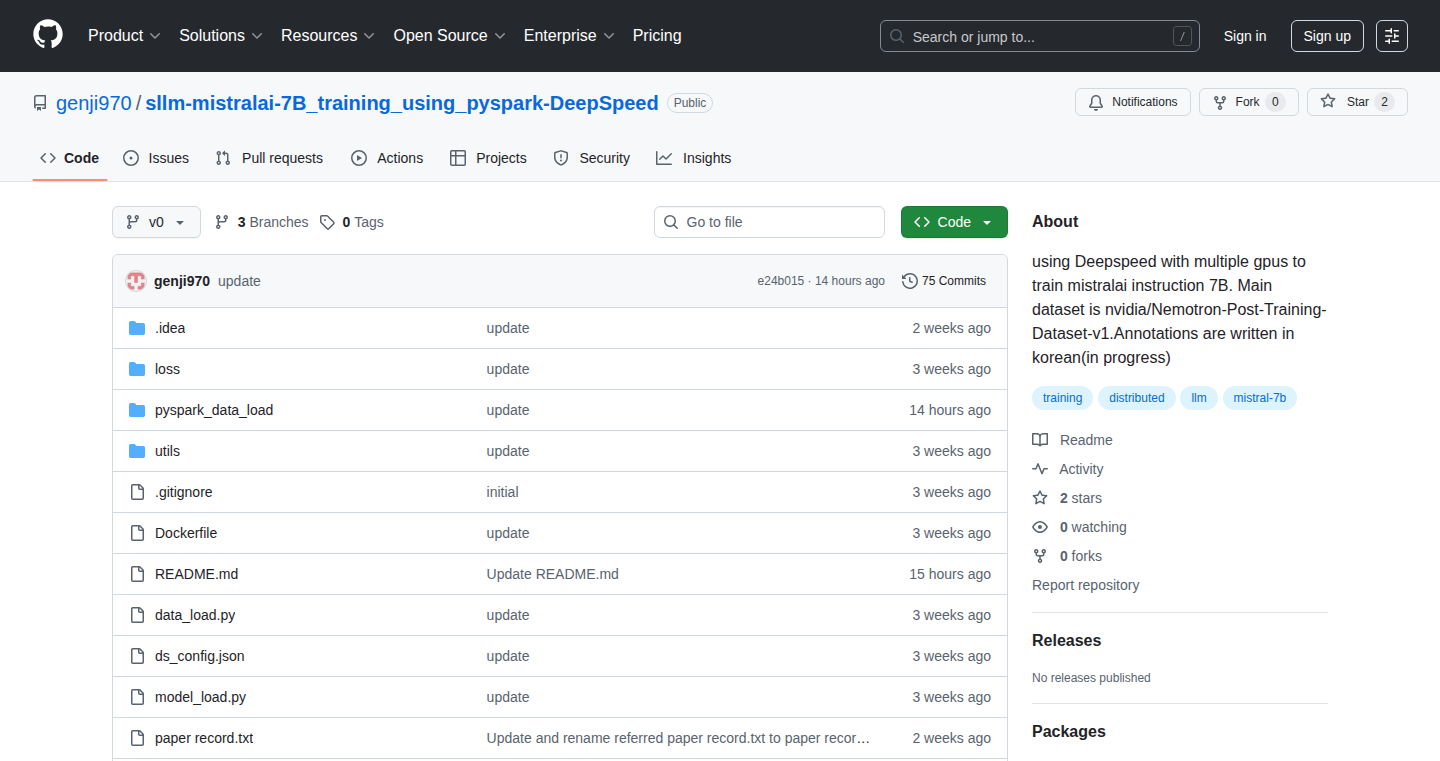Switch to the Issues tab
Image resolution: width=1440 pixels, height=761 pixels.
pos(156,158)
